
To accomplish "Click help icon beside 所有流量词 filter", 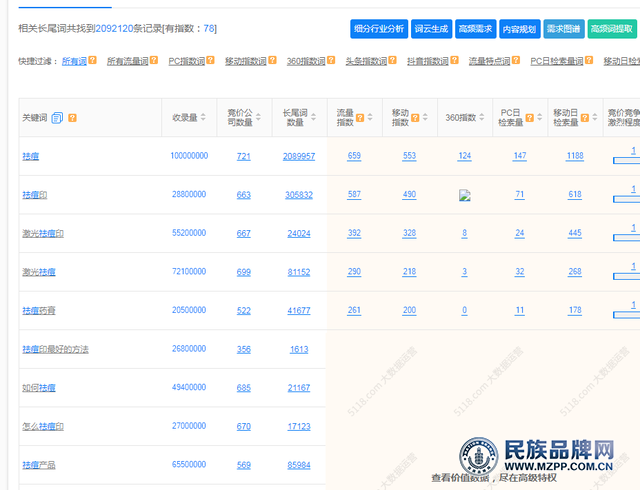I will (x=151, y=62).
